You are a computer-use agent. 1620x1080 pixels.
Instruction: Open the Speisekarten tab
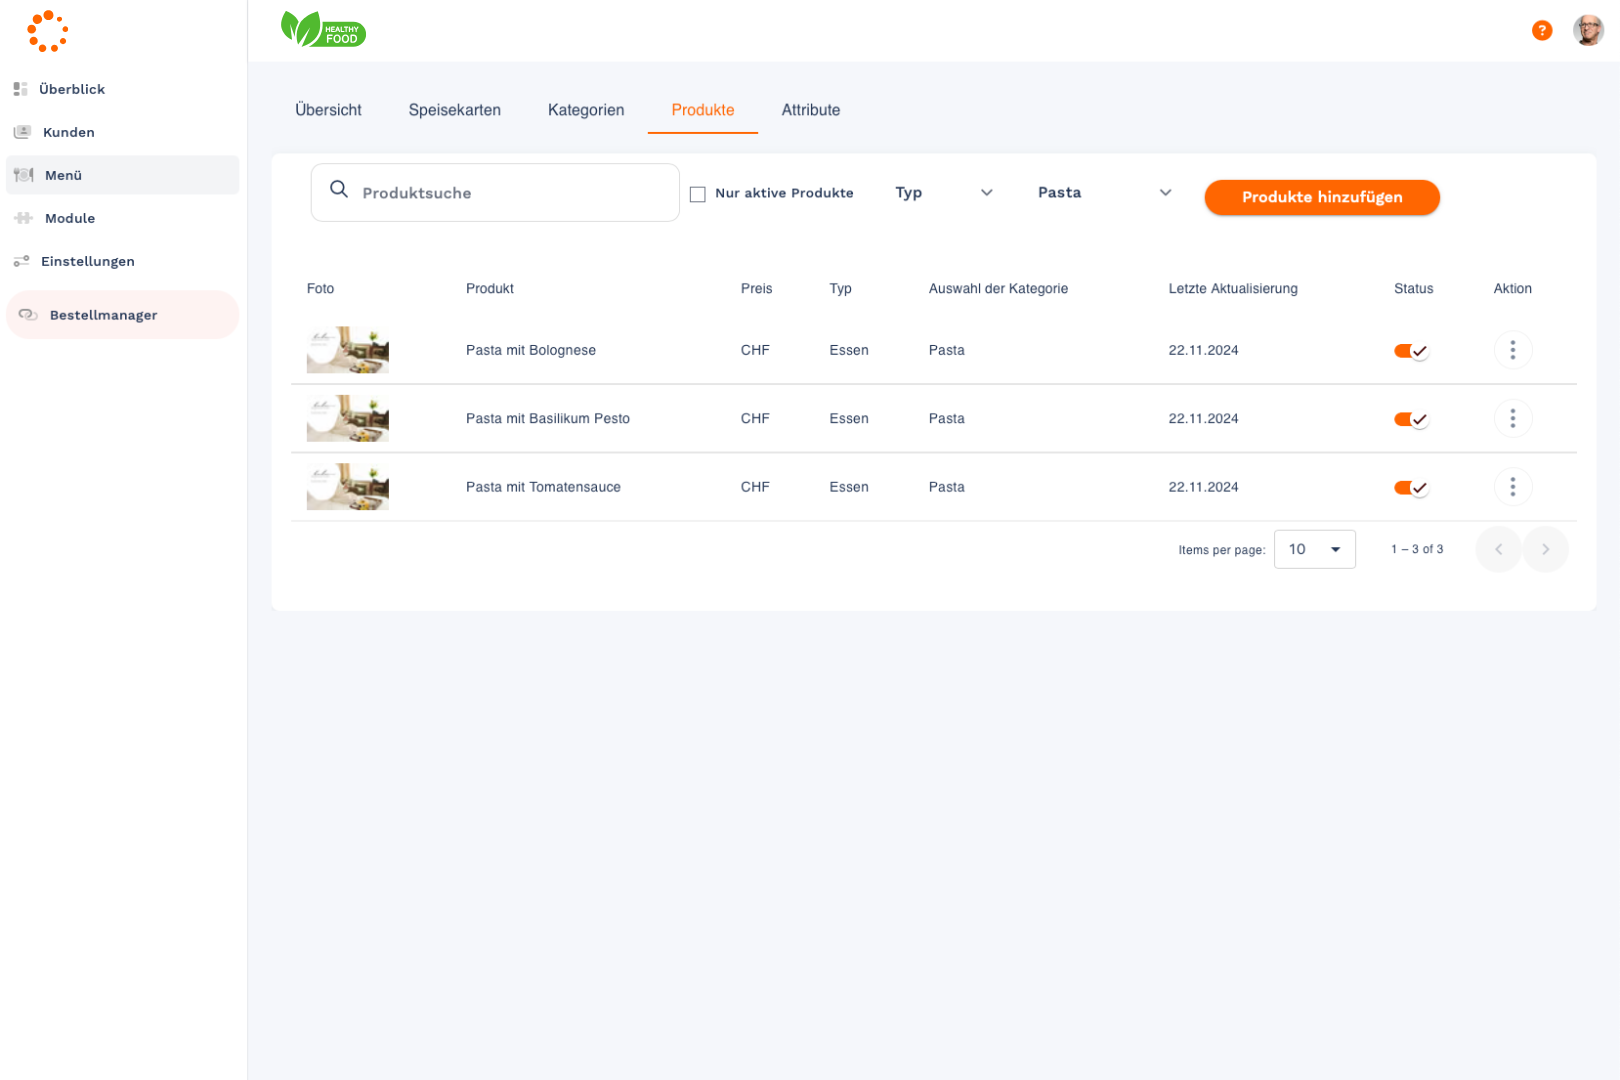click(454, 110)
